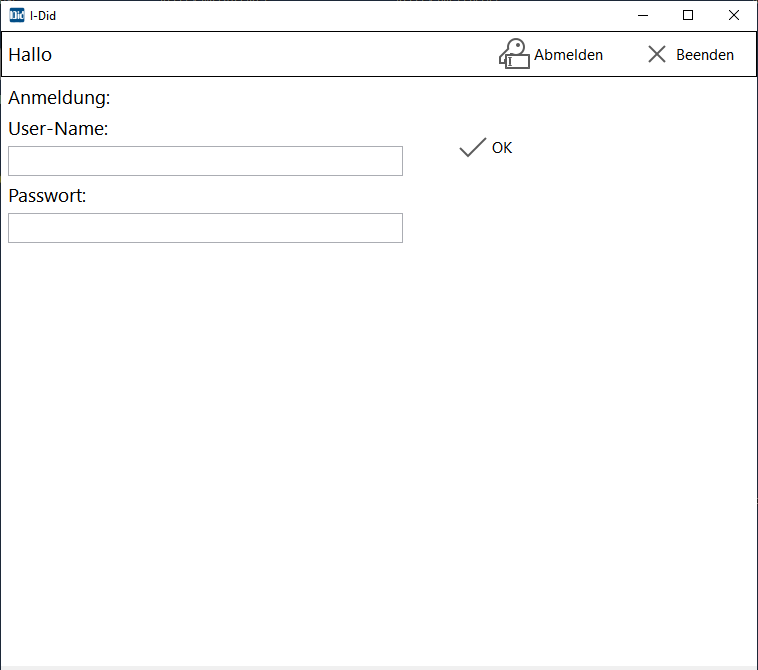This screenshot has height=670, width=758.
Task: Click the Abmelden key-and-lock icon
Action: tap(514, 54)
